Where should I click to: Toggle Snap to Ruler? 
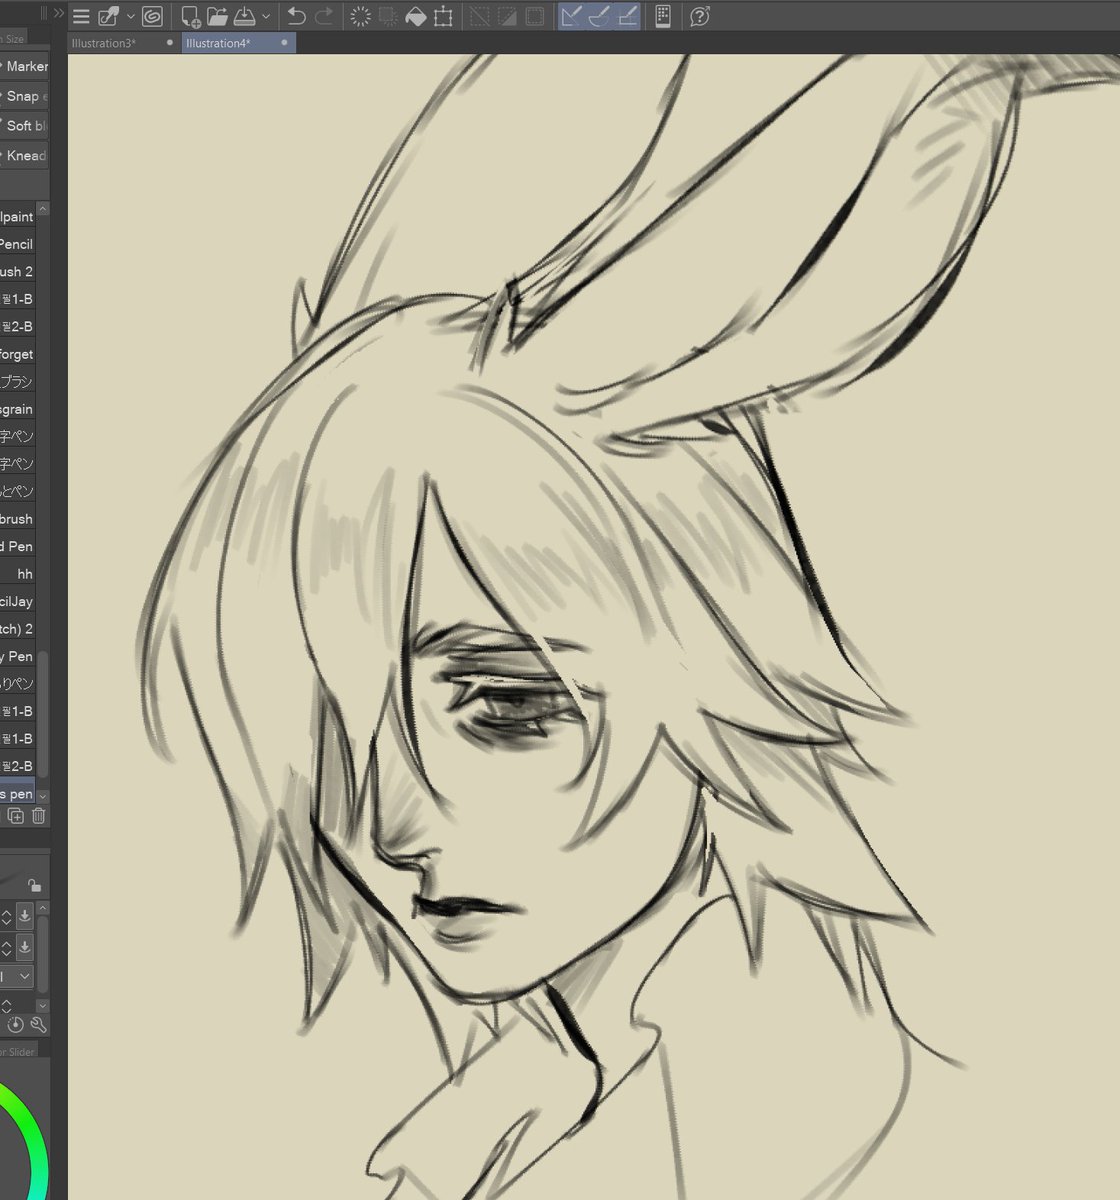point(571,16)
